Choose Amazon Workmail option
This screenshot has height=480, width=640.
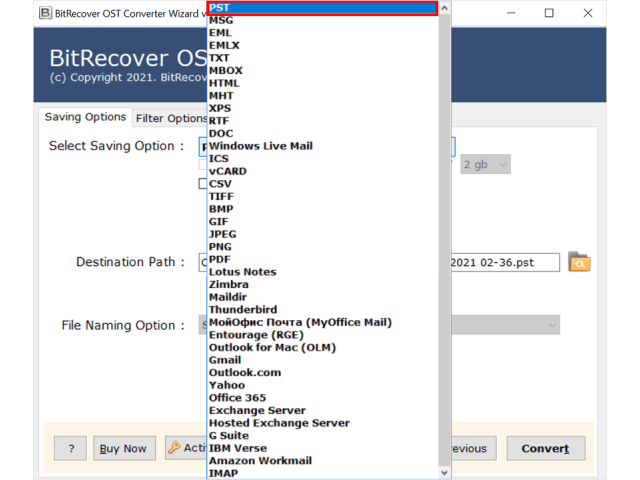[x=322, y=461]
